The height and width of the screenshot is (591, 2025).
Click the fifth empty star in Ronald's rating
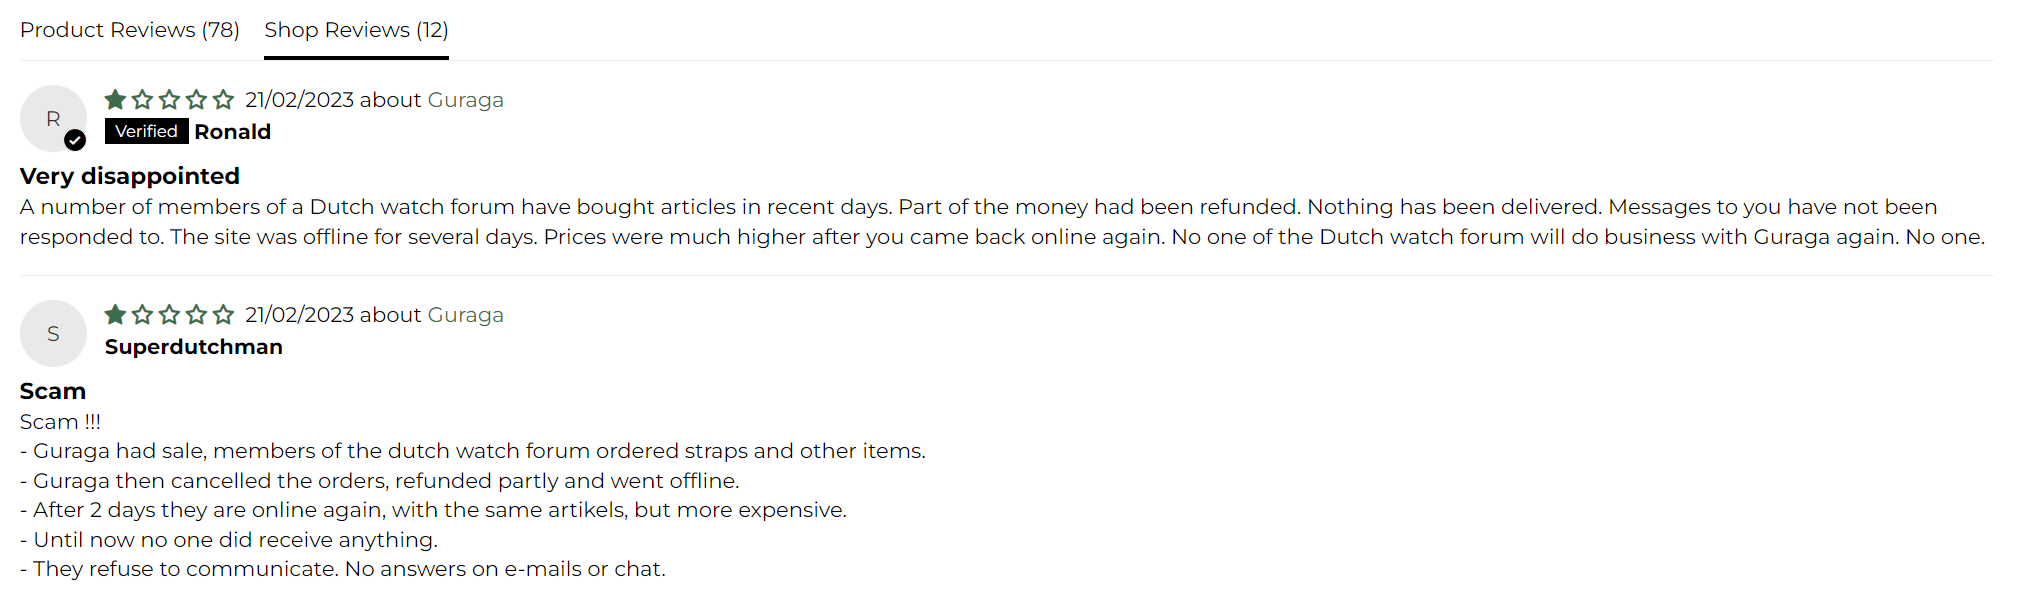coord(223,99)
